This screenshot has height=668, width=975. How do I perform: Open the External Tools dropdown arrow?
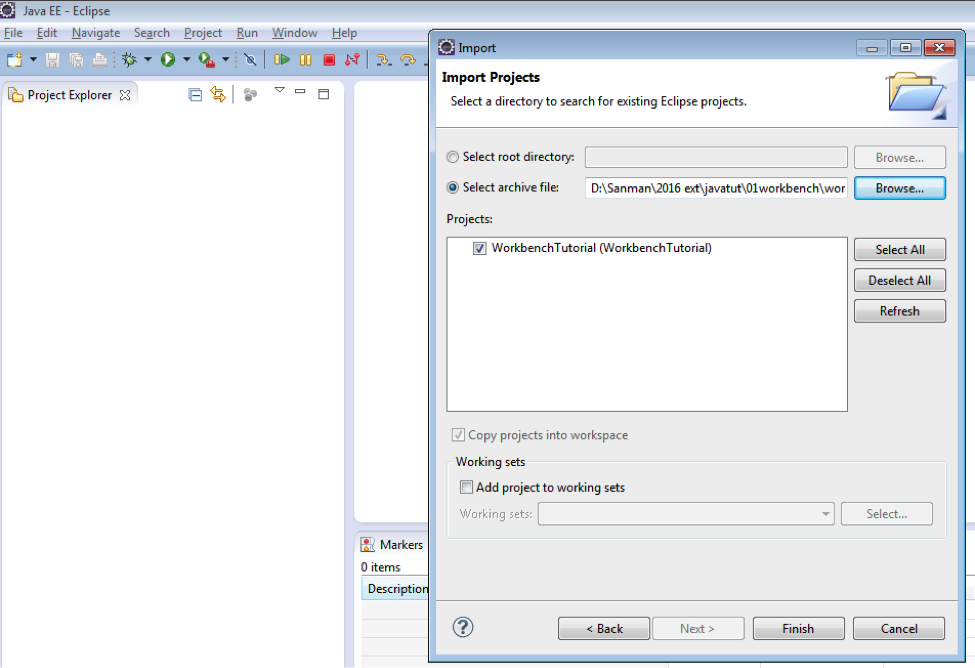click(226, 60)
